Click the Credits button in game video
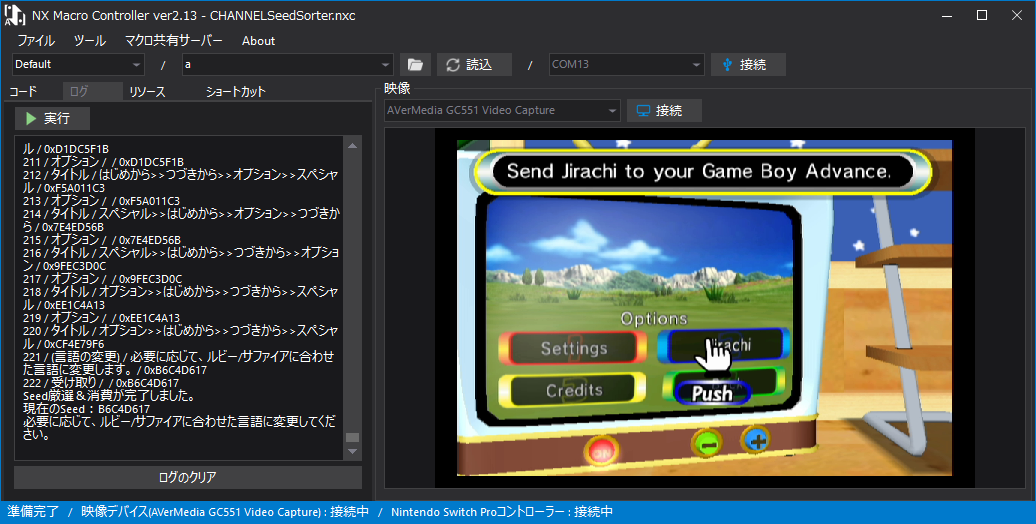The height and width of the screenshot is (524, 1036). coord(574,391)
